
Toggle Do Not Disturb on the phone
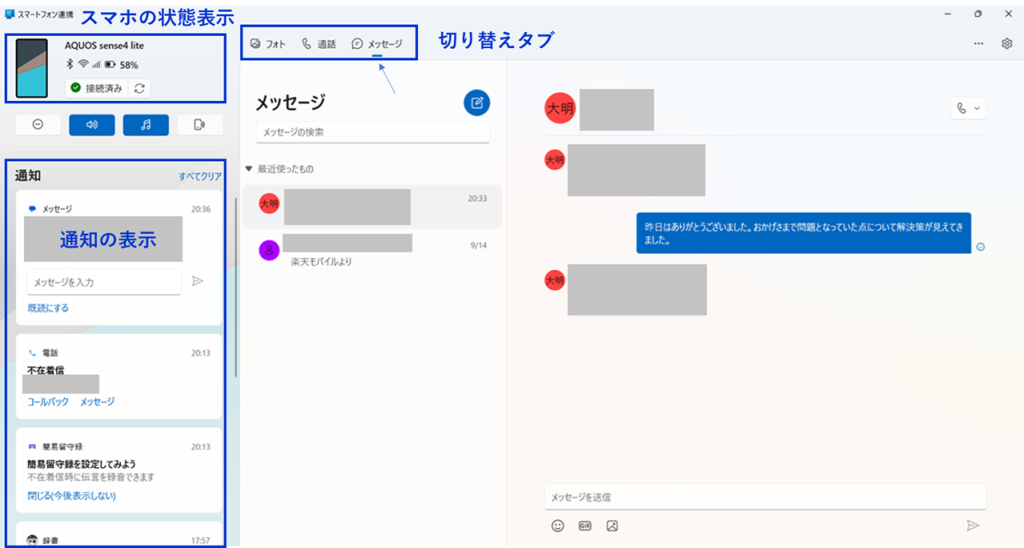pyautogui.click(x=38, y=125)
